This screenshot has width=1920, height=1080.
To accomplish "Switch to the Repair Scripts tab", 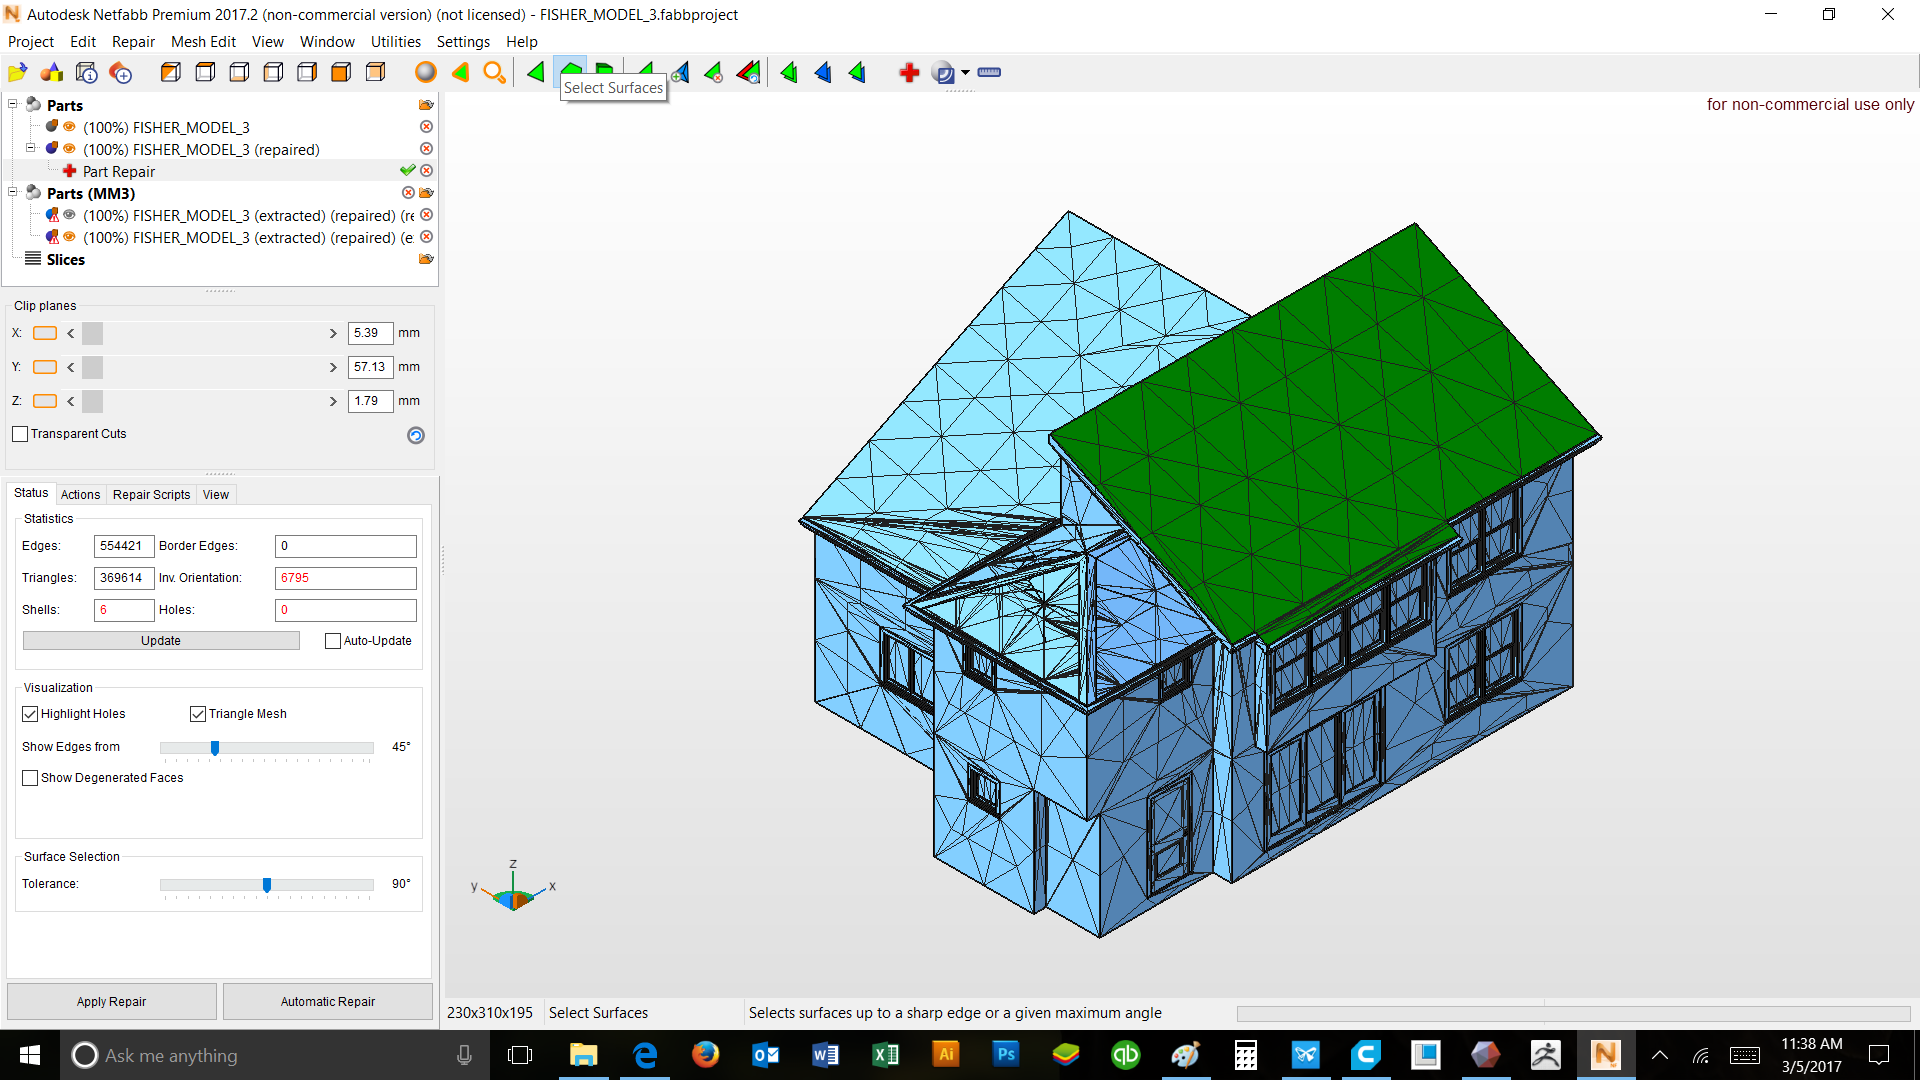I will point(151,494).
